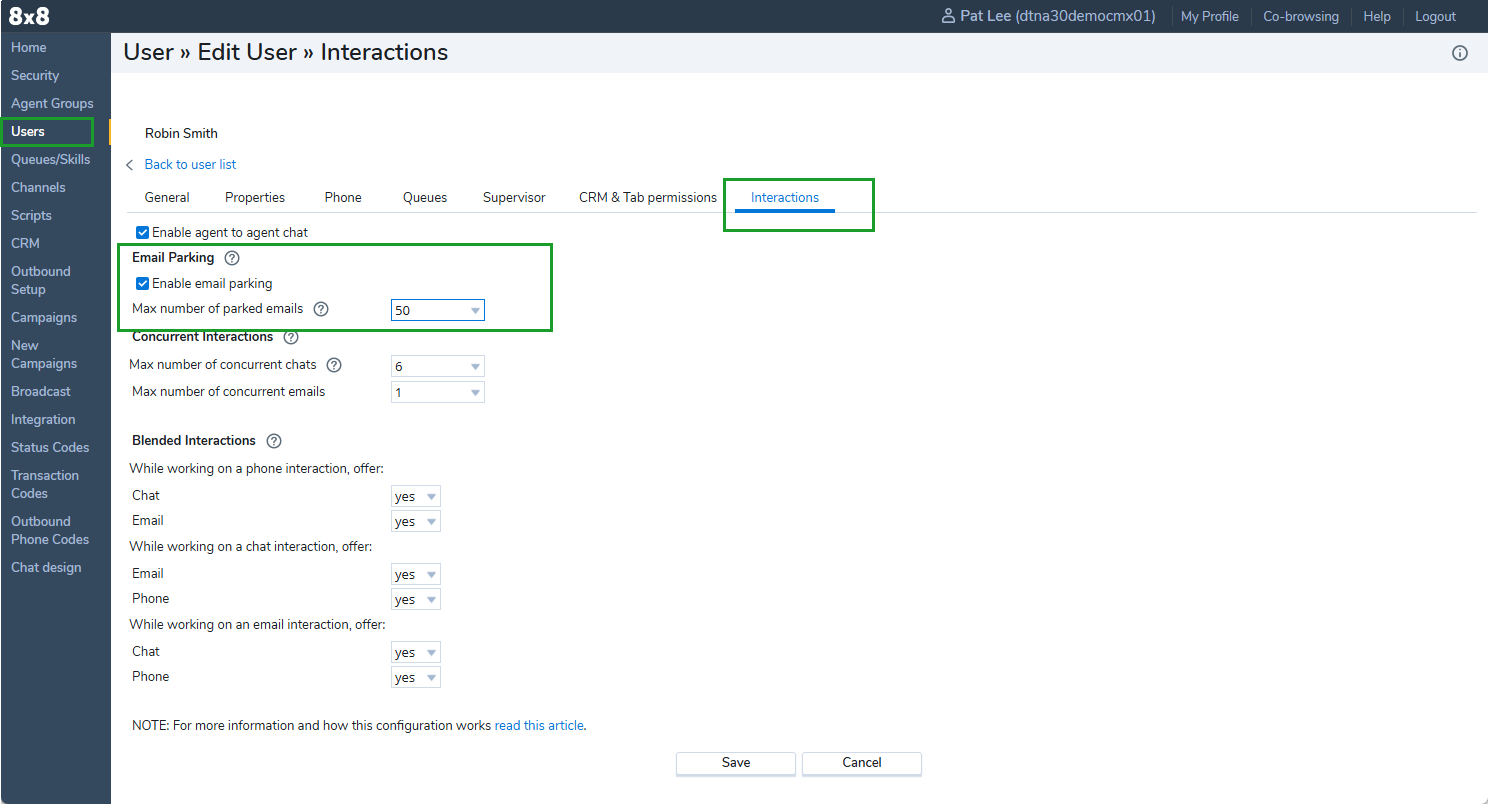Switch to the Supervisor tab
1488x804 pixels.
(514, 198)
